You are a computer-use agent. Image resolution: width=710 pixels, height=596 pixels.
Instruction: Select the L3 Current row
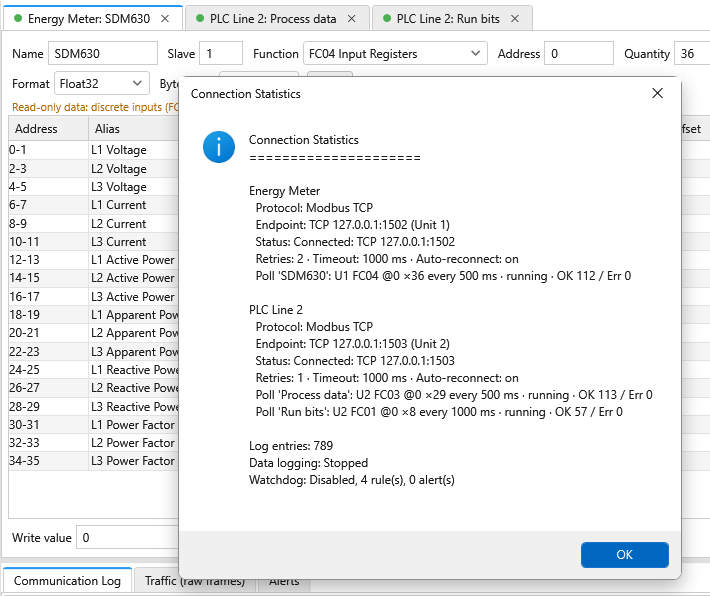[x=94, y=241]
